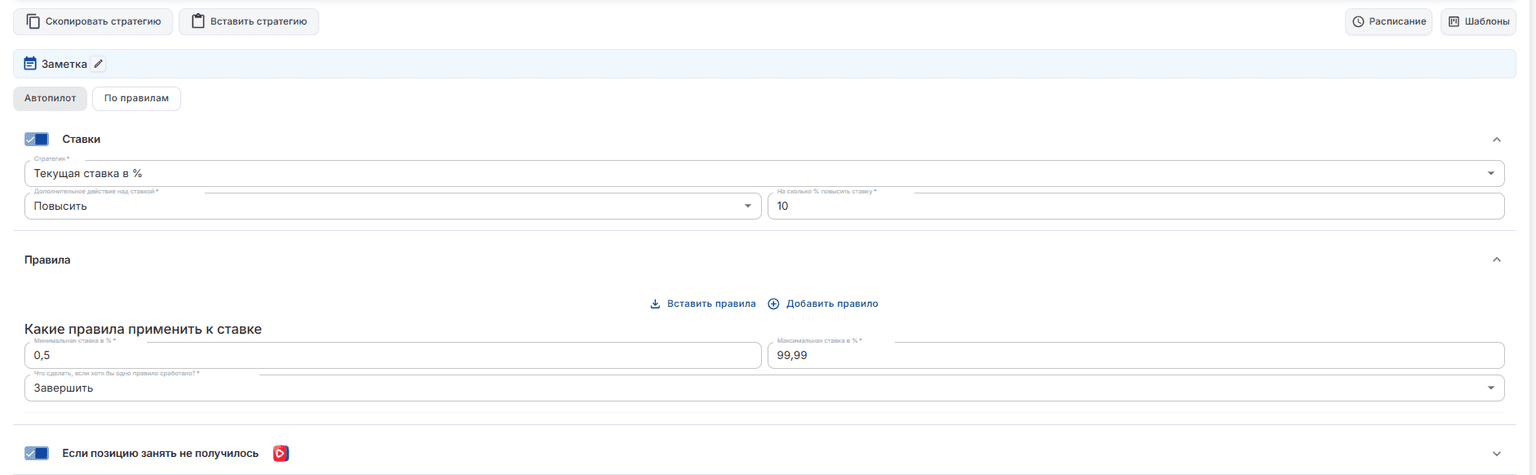This screenshot has height=475, width=1536.
Task: Open the red video help icon
Action: coord(281,454)
